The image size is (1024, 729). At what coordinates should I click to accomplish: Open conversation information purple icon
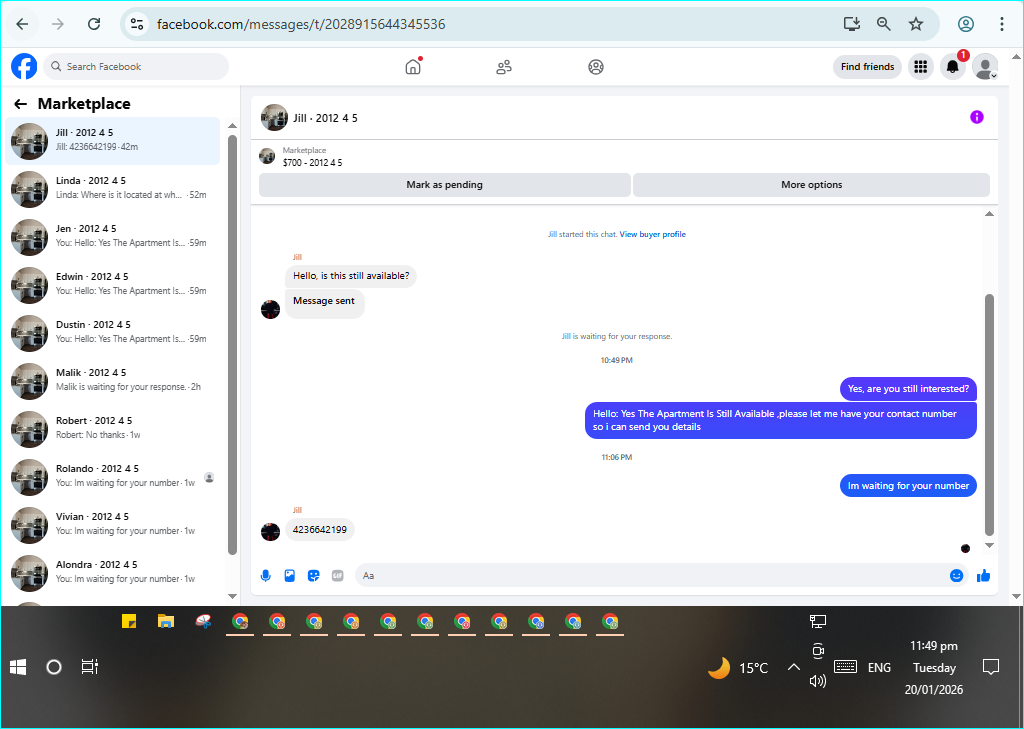[976, 118]
